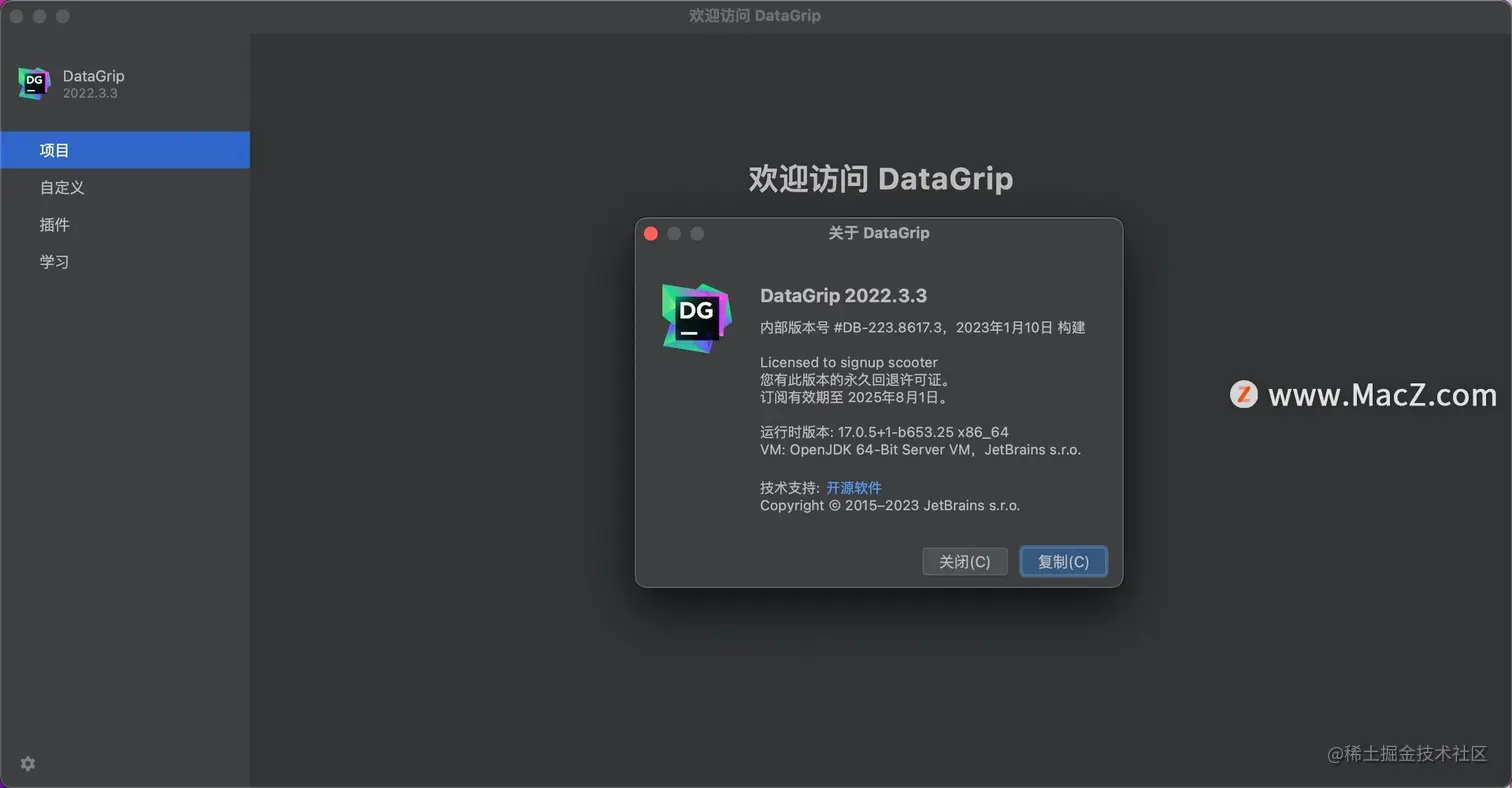Click the 您有此版本的永久回退许可证 line

coord(855,379)
